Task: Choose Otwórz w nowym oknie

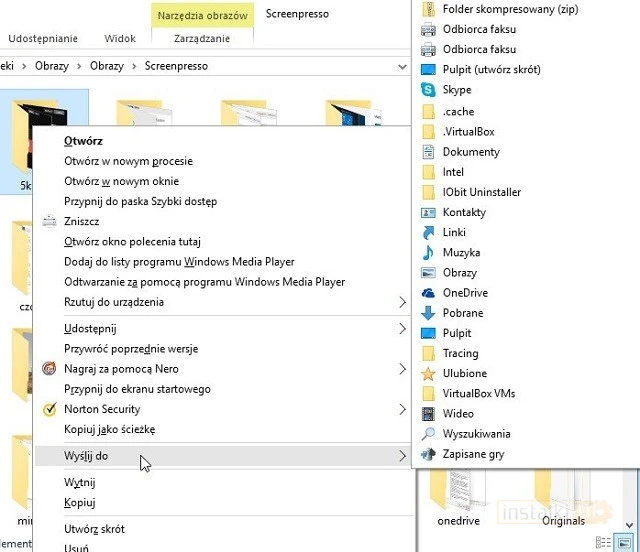Action: pos(121,181)
